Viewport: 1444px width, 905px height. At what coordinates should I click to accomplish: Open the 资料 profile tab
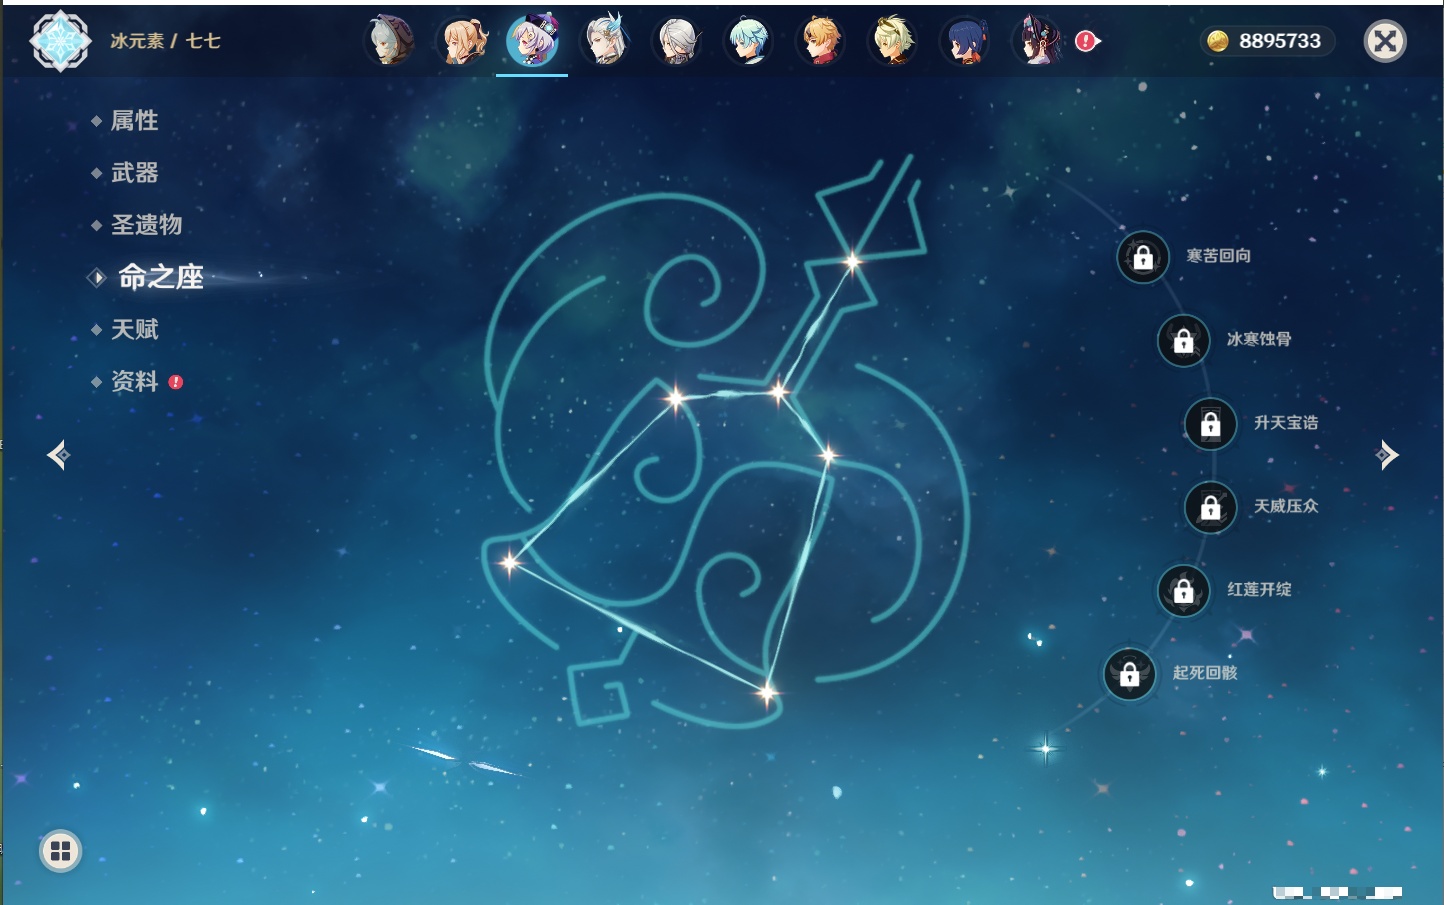coord(134,382)
